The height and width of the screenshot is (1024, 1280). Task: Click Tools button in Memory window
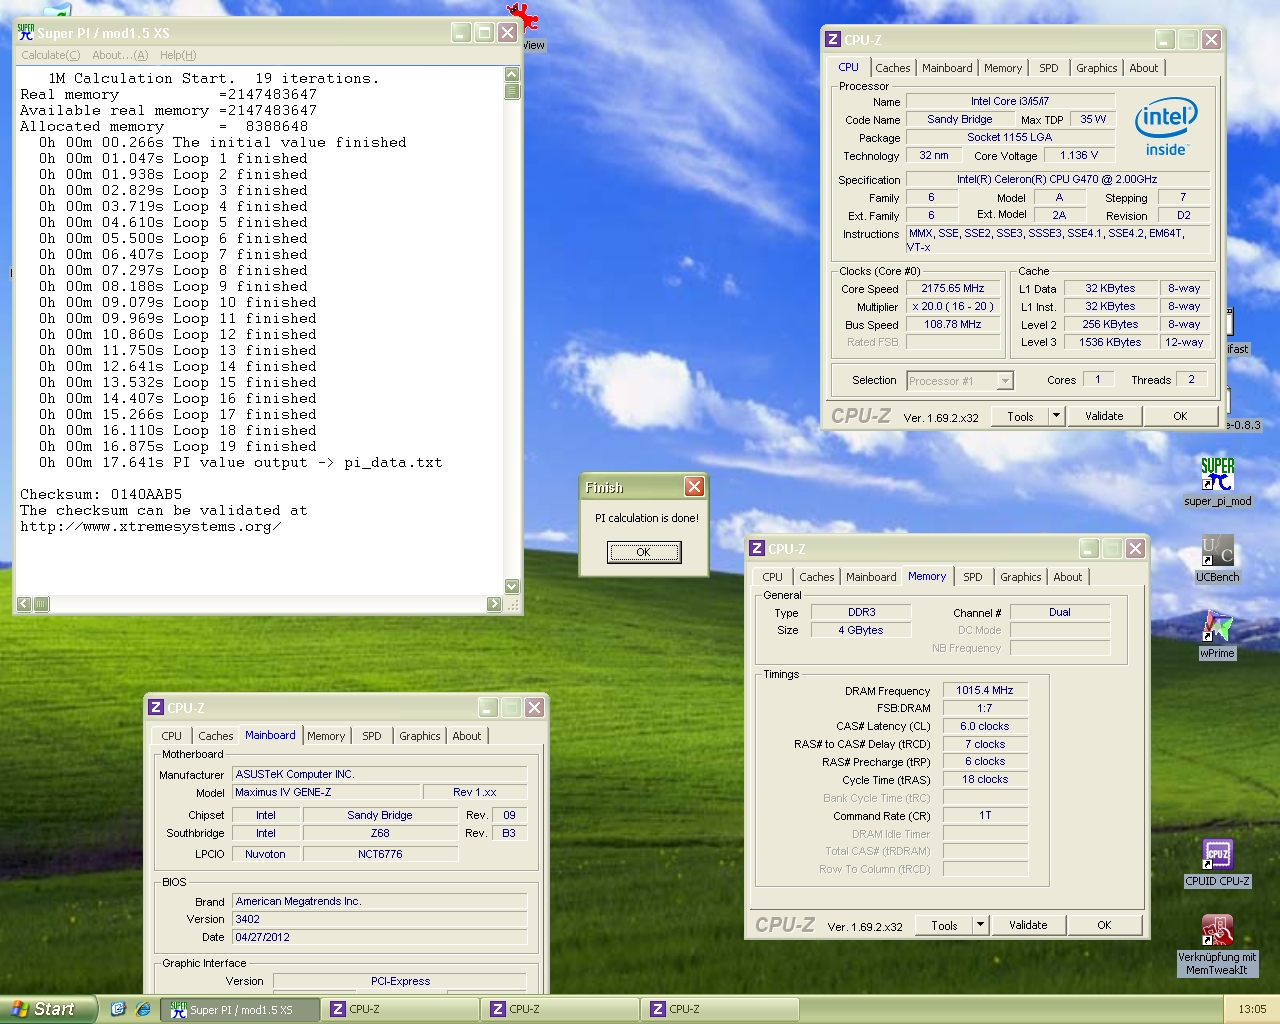[x=944, y=925]
